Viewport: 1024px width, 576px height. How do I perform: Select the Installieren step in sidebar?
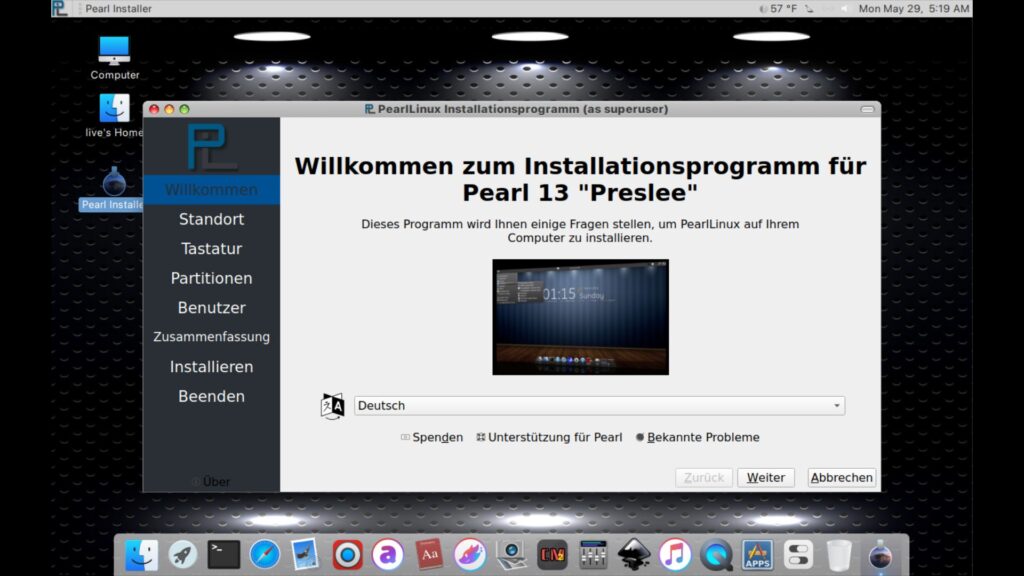(211, 366)
